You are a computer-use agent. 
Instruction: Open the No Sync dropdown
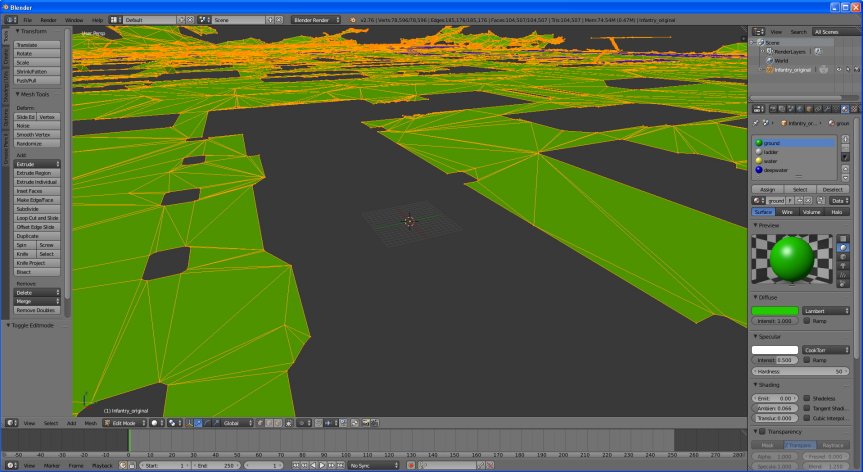[x=374, y=465]
